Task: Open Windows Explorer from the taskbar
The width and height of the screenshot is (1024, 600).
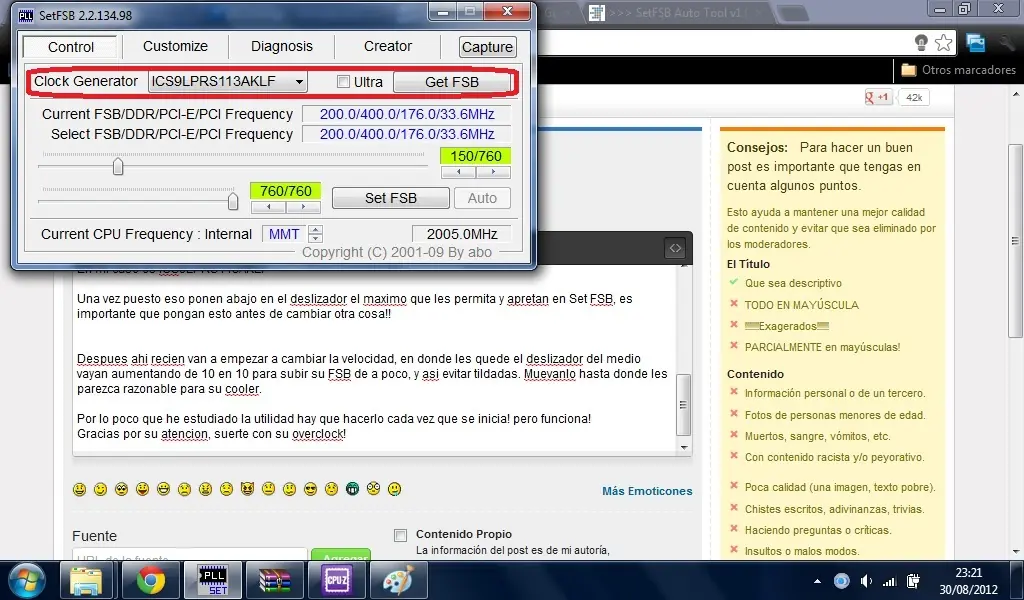Action: [x=86, y=580]
